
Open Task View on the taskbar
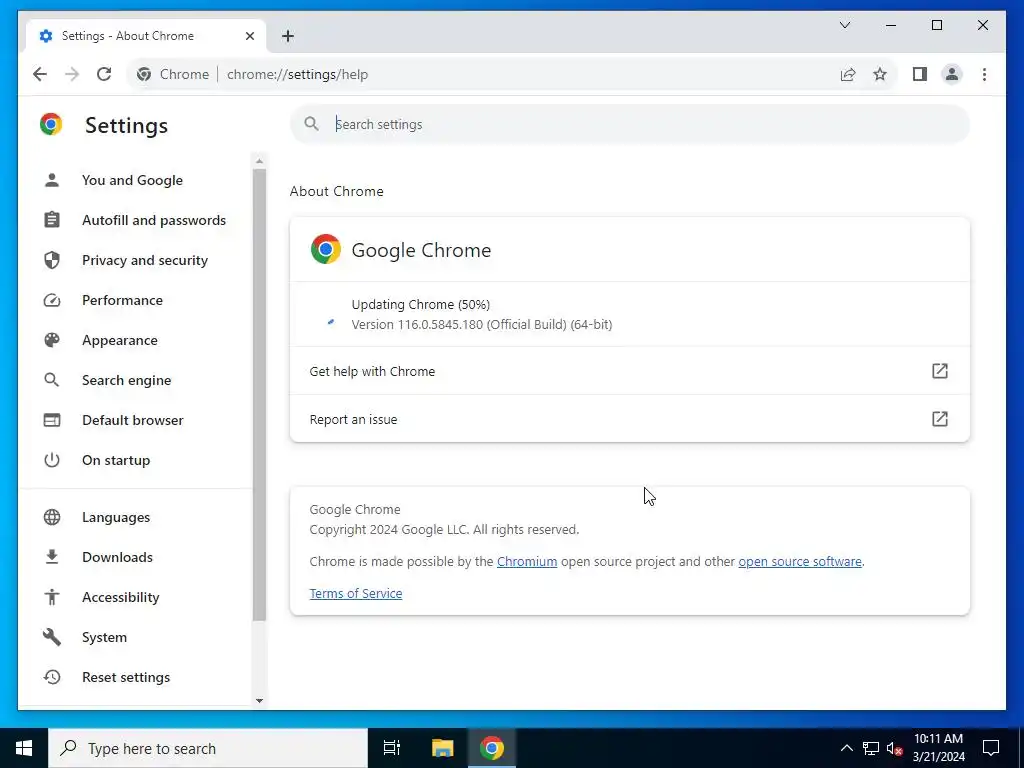tap(392, 748)
